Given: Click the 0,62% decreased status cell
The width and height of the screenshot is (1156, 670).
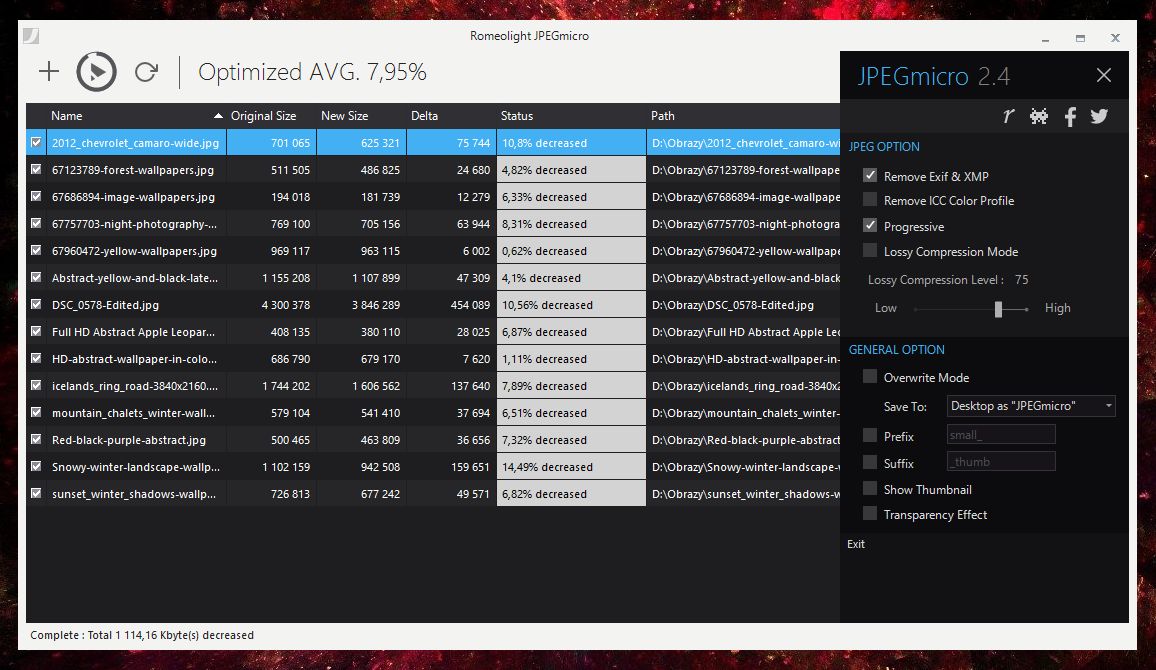Looking at the screenshot, I should tap(571, 251).
